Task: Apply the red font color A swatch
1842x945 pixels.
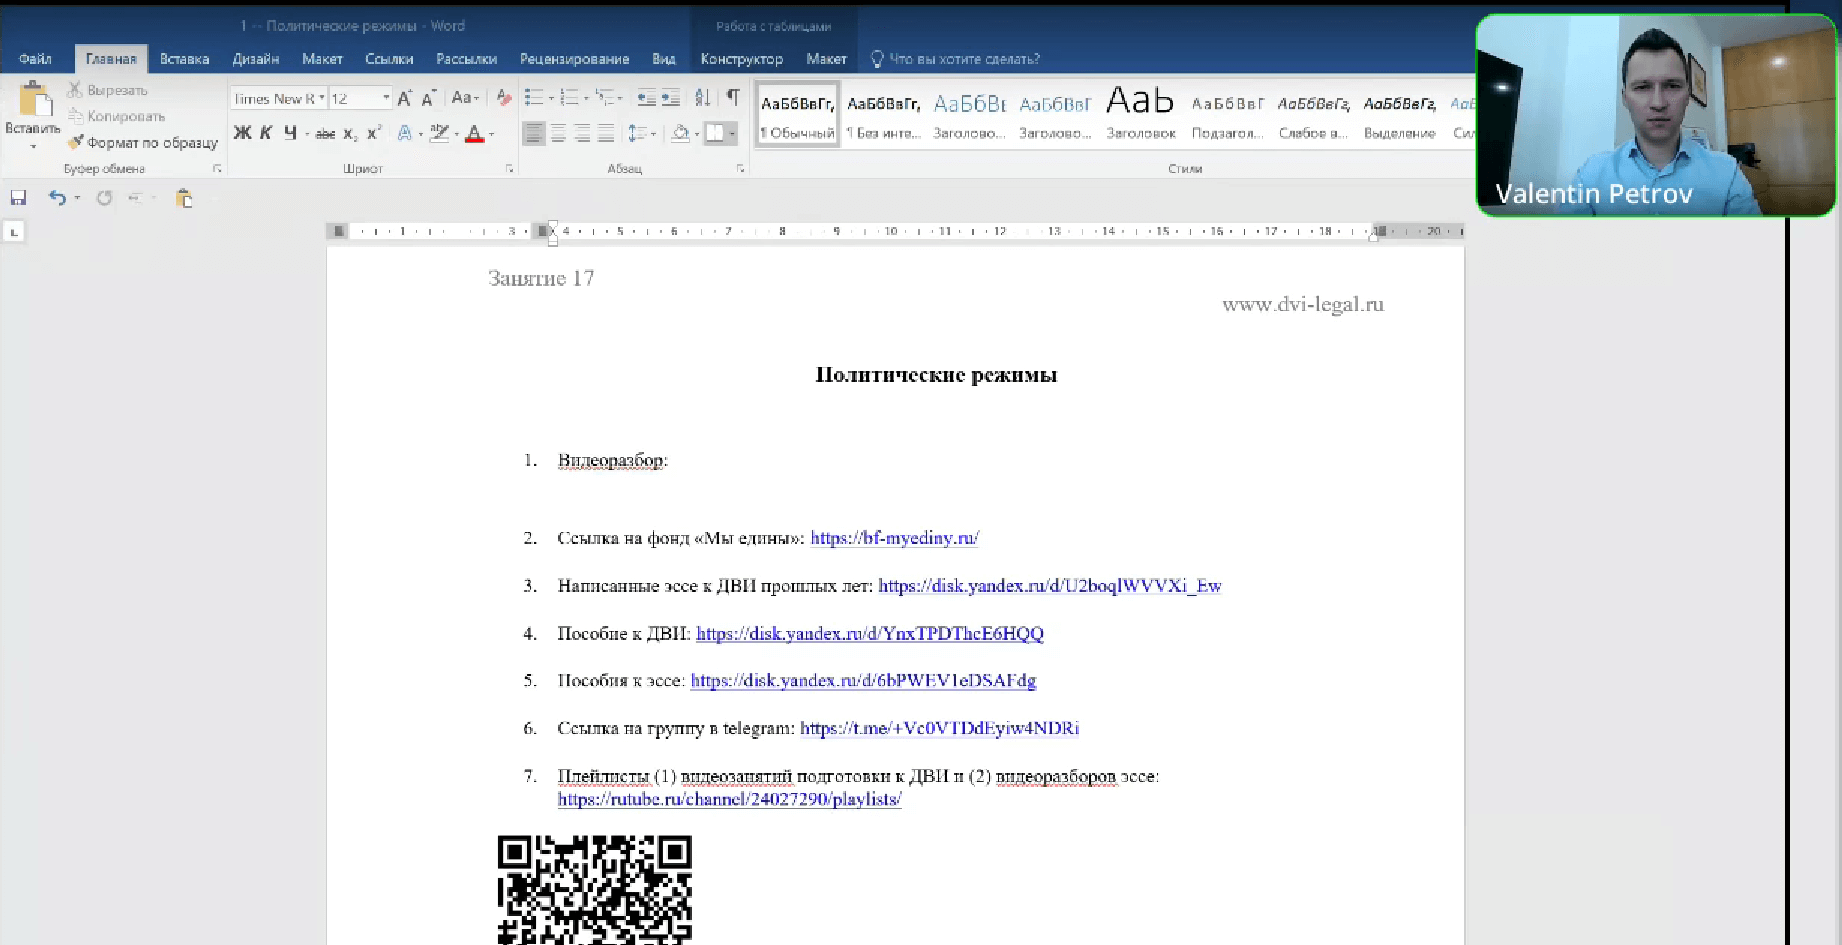Action: 474,133
